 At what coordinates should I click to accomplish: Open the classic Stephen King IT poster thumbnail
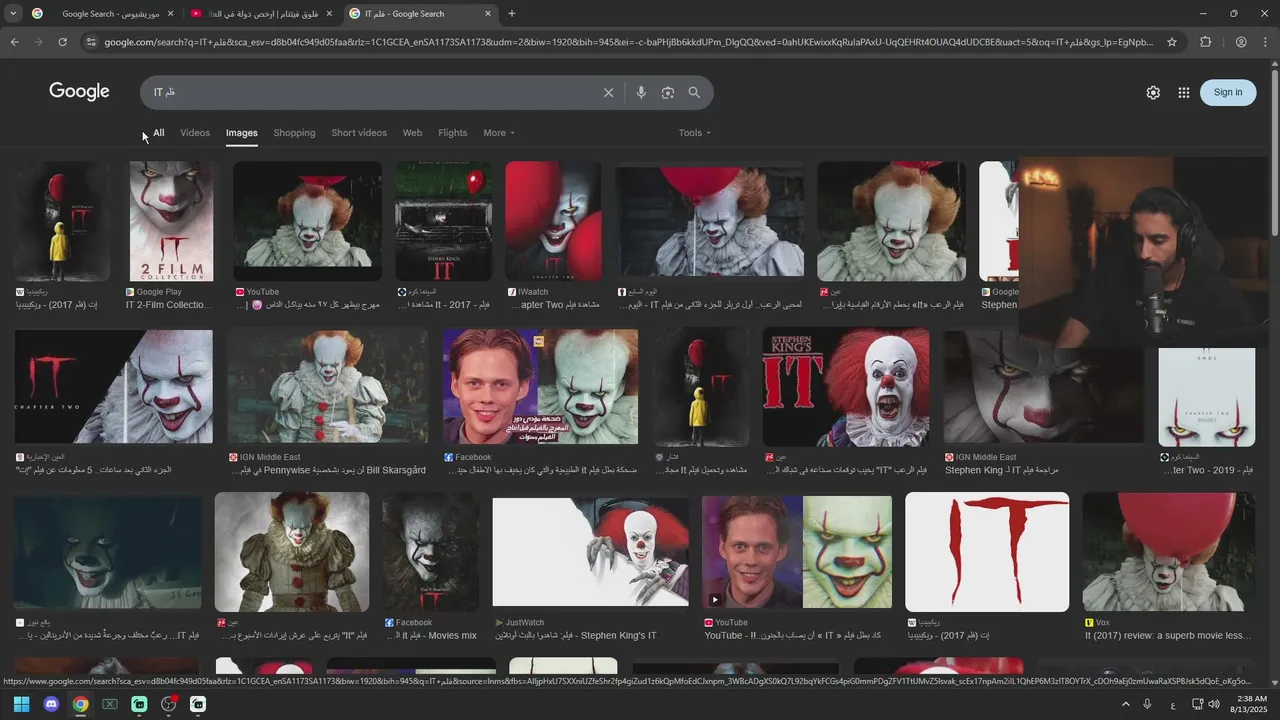[x=846, y=388]
